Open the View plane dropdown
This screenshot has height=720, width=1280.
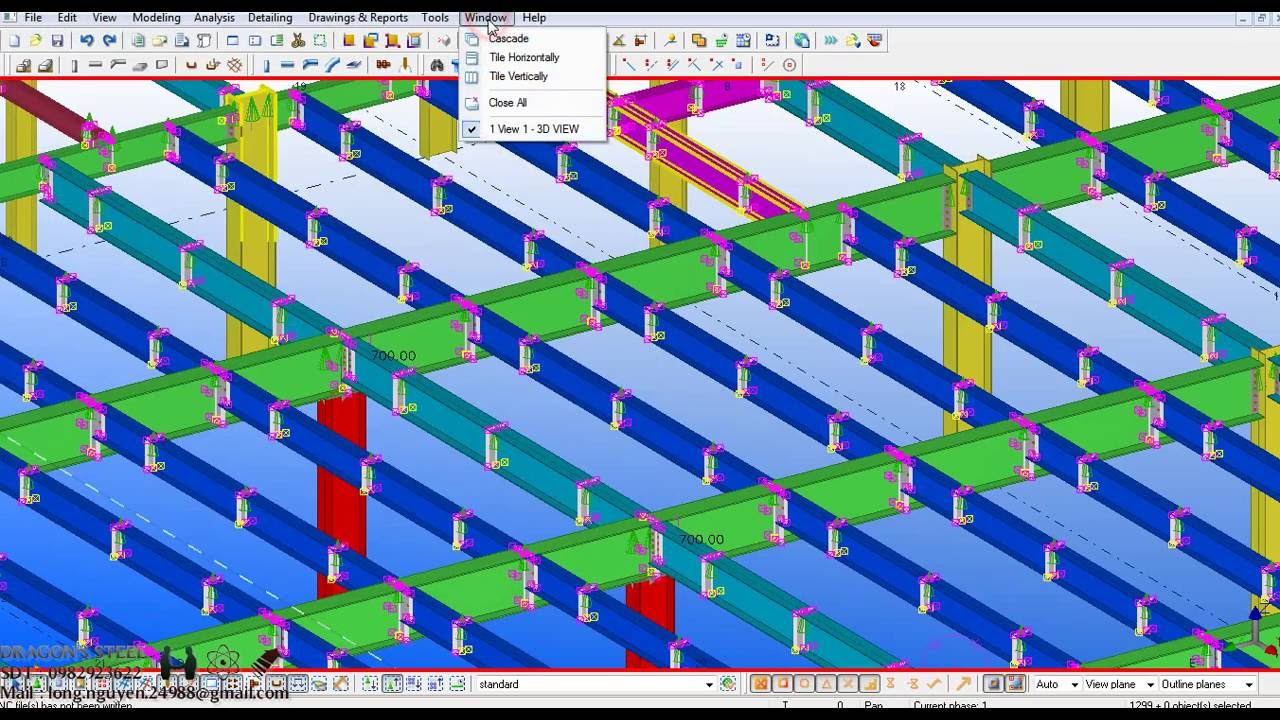click(1118, 684)
